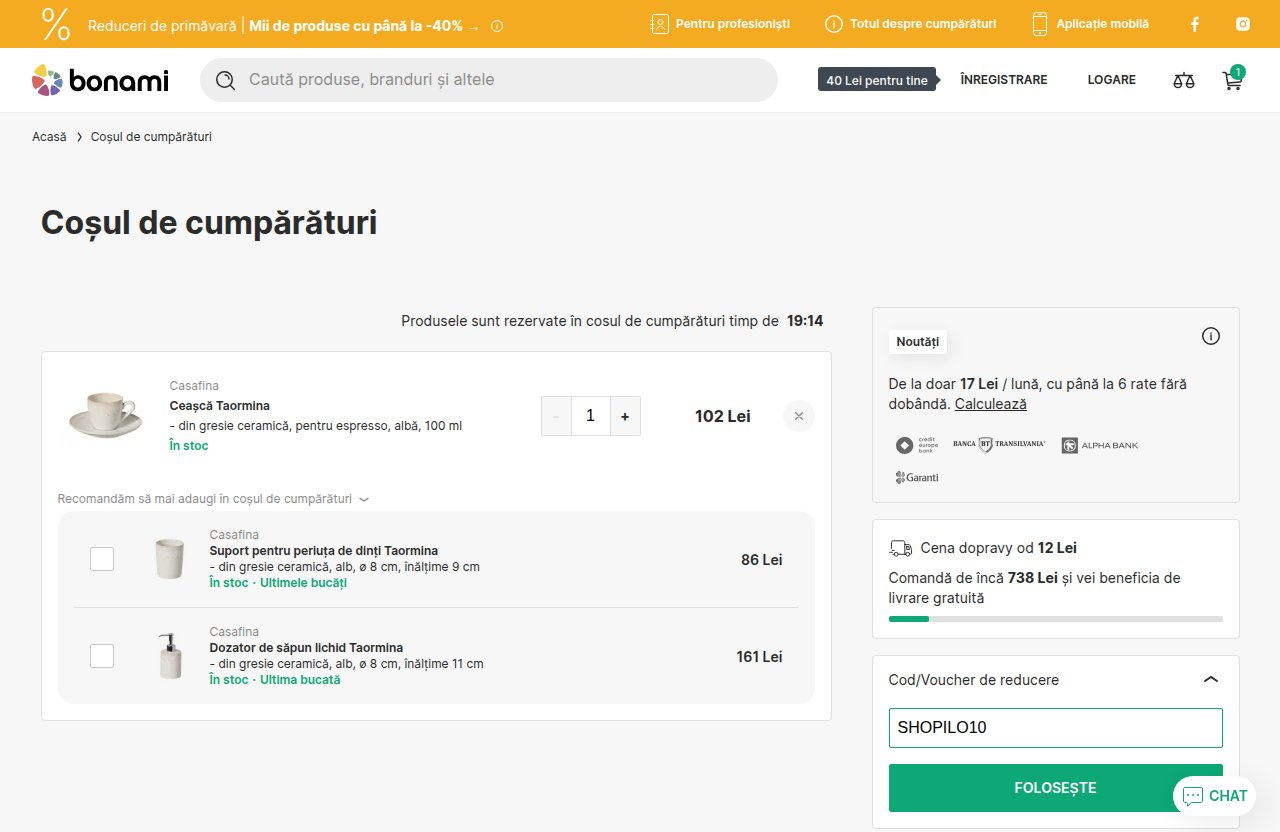Click the Calculează installment link
Image resolution: width=1280 pixels, height=832 pixels.
point(990,404)
